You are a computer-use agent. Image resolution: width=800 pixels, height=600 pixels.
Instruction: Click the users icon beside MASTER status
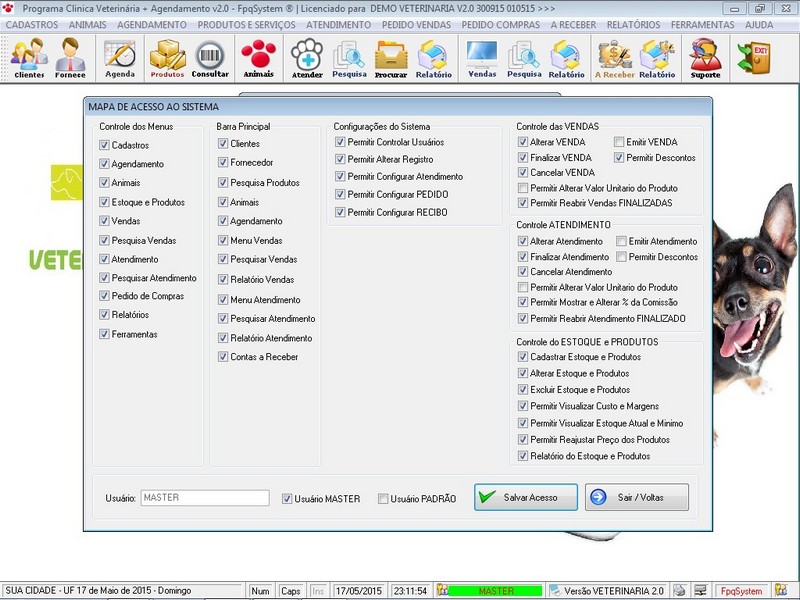pyautogui.click(x=442, y=590)
